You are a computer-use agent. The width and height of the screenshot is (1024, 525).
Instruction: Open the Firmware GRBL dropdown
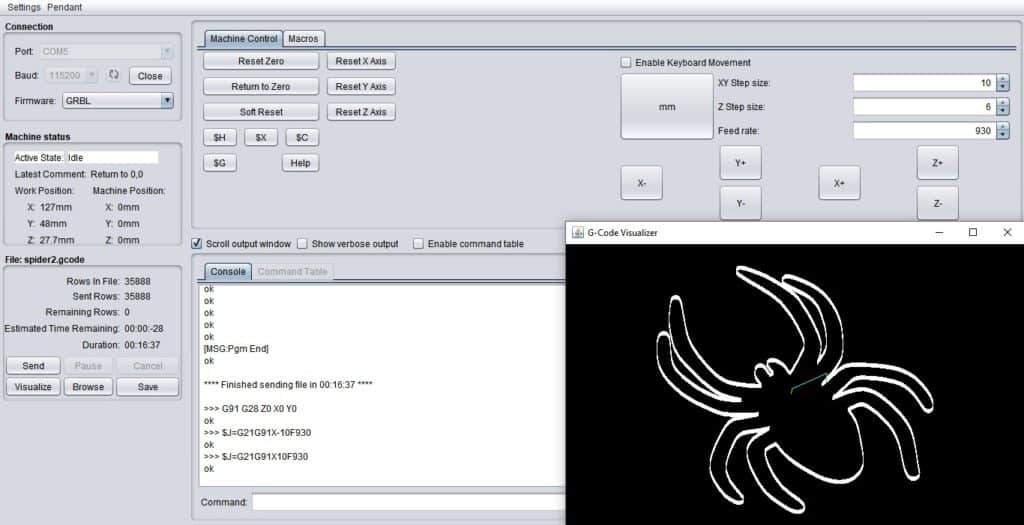point(167,101)
